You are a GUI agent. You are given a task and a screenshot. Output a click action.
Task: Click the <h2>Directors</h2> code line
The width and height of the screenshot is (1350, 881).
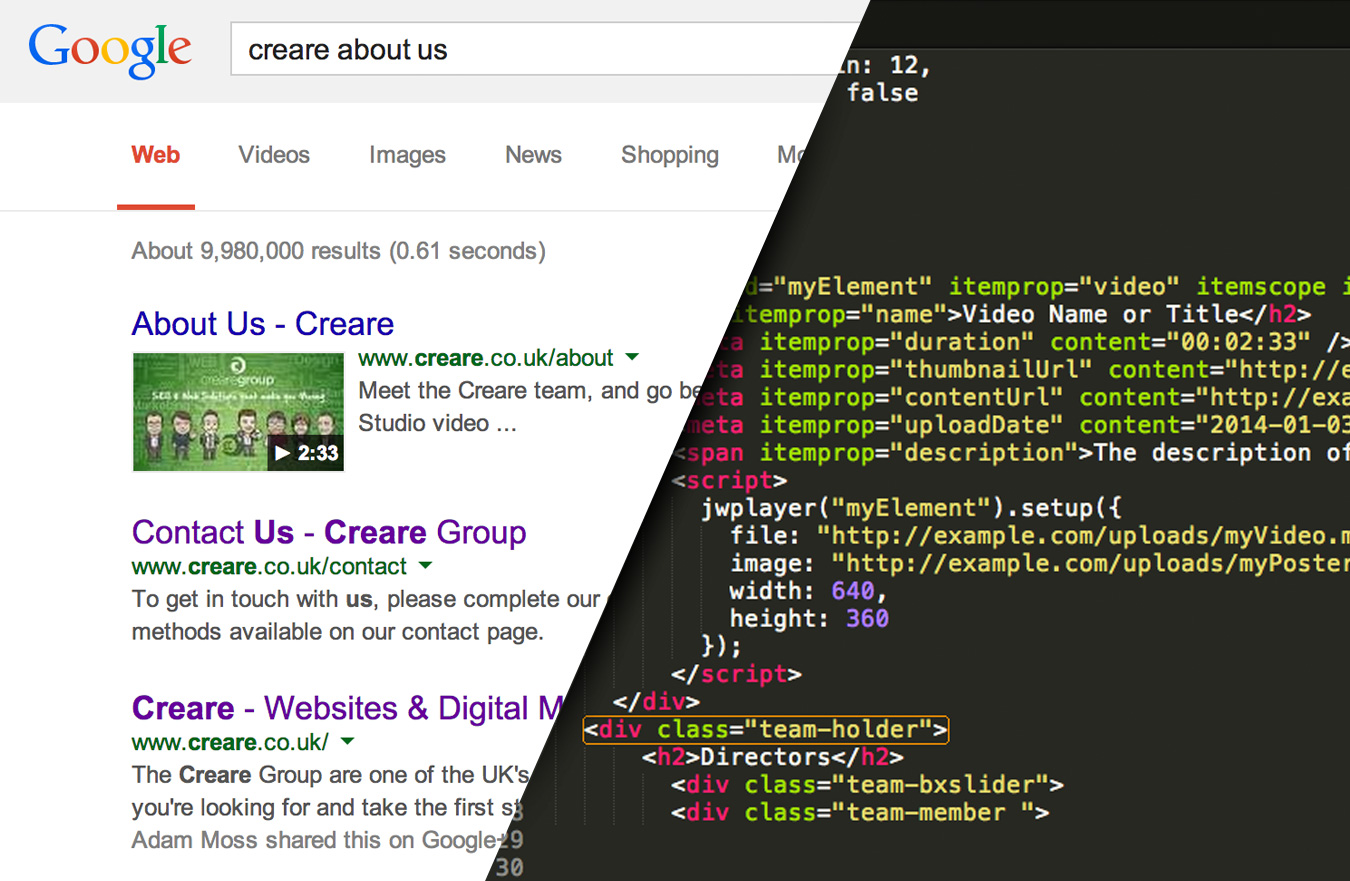coord(773,757)
